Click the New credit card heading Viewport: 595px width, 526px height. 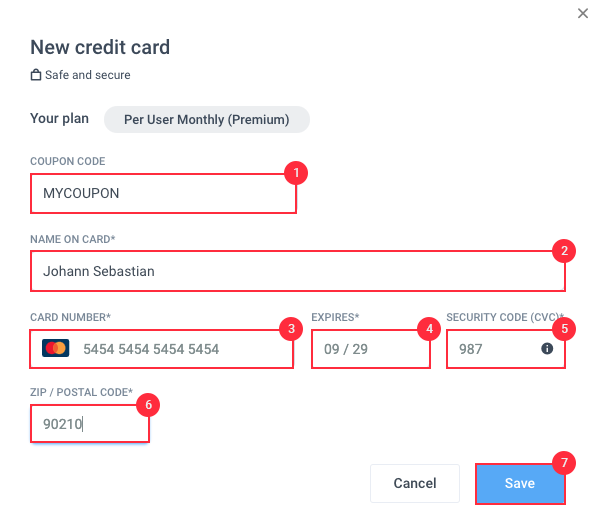pyautogui.click(x=100, y=47)
